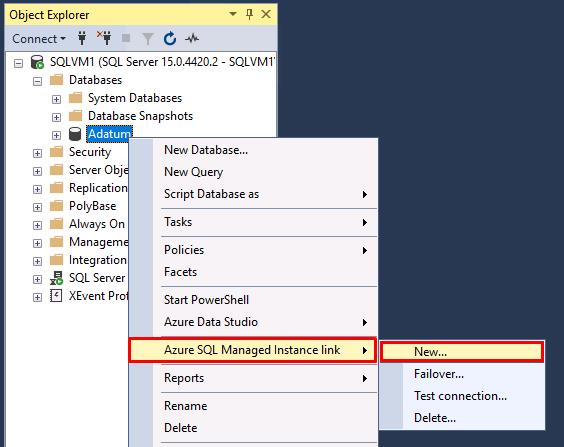Click the Filter funnel icon
The height and width of the screenshot is (447, 564).
(x=147, y=38)
